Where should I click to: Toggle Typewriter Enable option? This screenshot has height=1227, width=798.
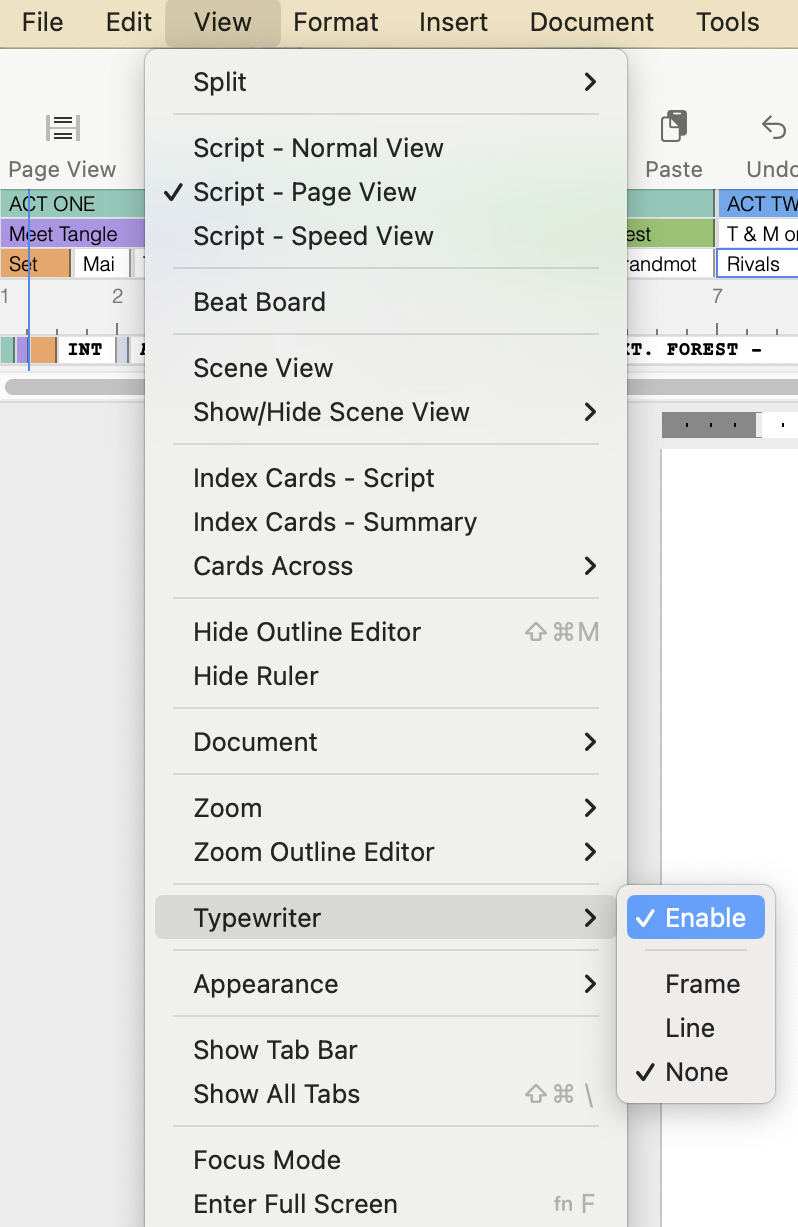696,918
